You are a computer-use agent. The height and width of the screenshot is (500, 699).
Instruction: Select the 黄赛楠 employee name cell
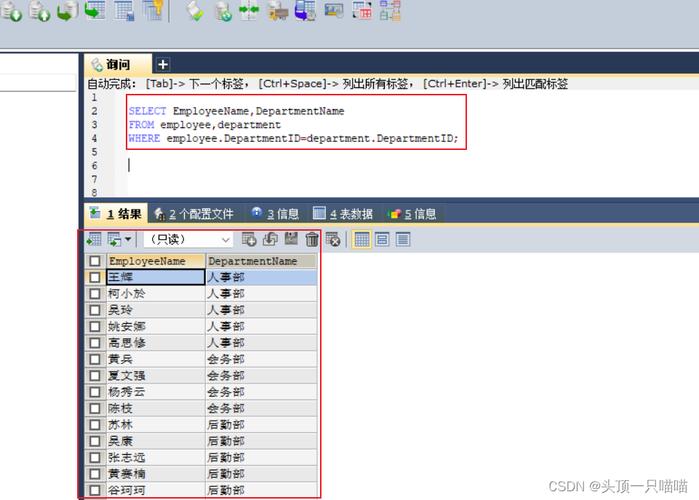(156, 474)
